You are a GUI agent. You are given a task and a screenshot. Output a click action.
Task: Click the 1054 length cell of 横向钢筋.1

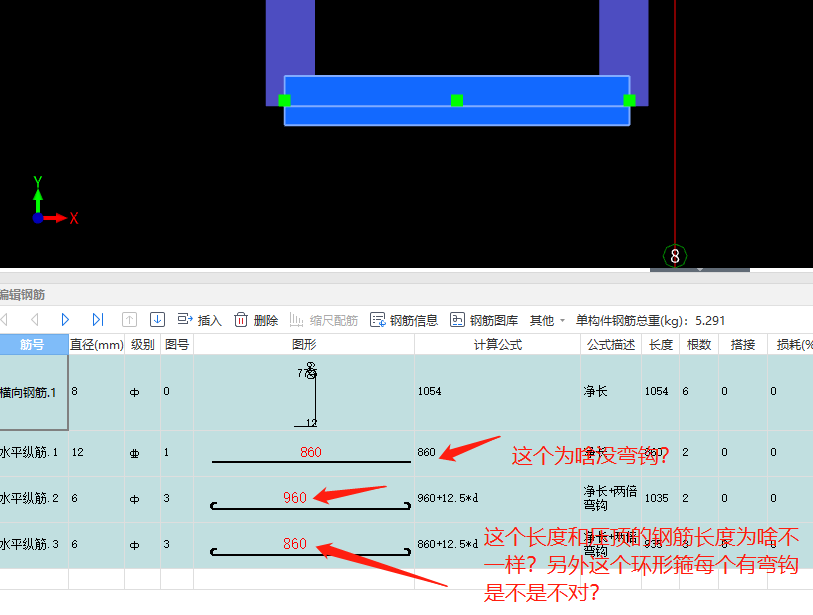point(660,392)
